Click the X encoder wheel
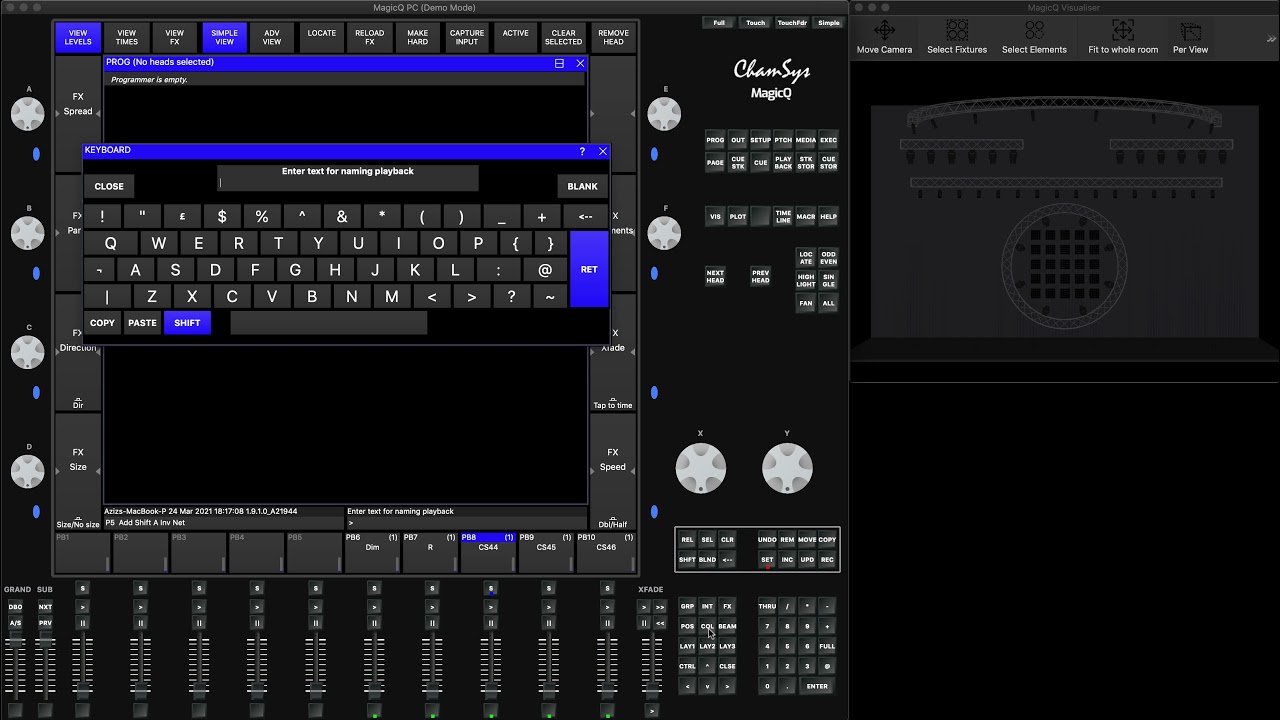1280x720 pixels. [701, 468]
